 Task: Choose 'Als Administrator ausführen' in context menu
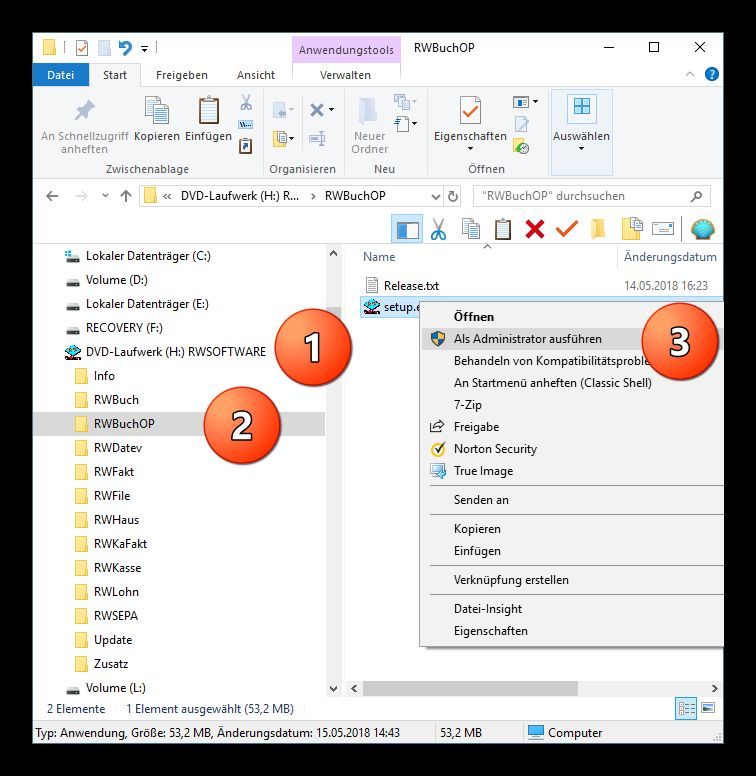[x=527, y=339]
